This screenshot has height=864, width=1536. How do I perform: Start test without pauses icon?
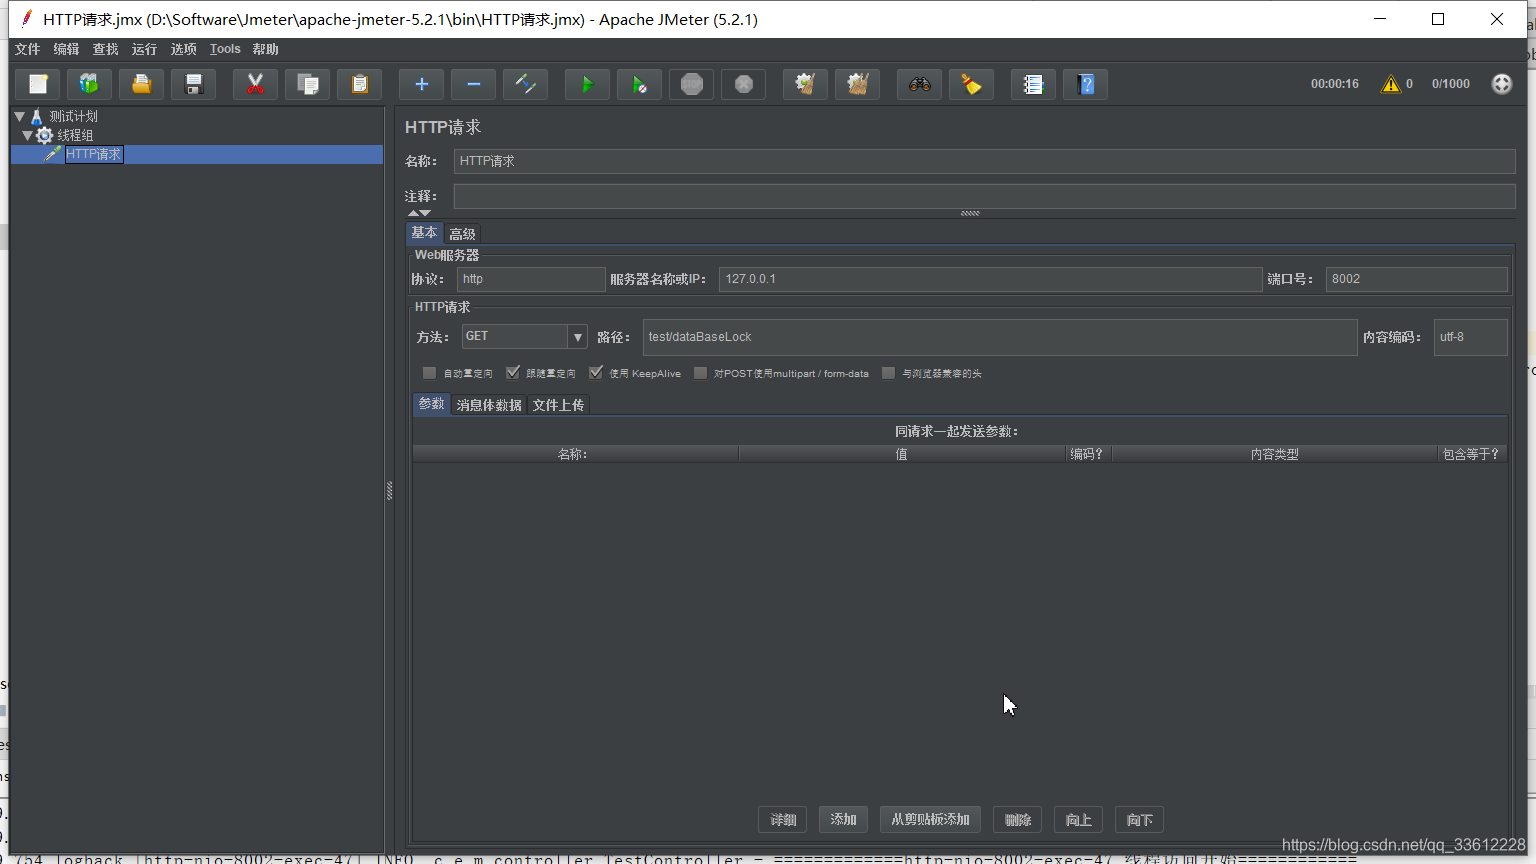(x=639, y=84)
